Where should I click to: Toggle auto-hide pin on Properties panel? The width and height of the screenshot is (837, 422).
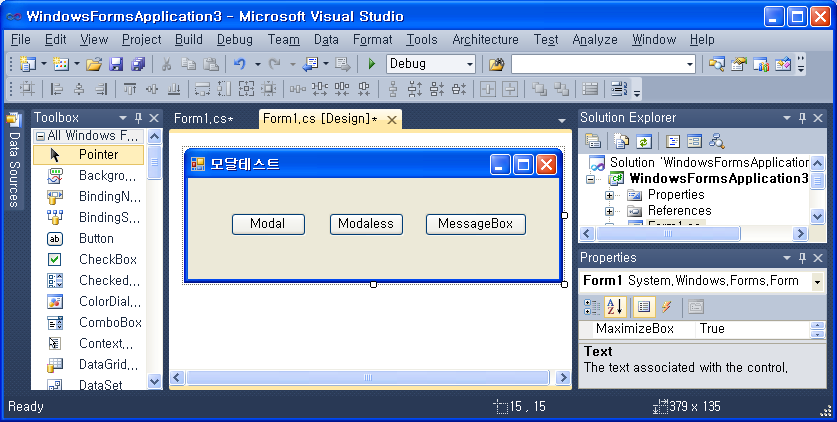click(x=802, y=258)
